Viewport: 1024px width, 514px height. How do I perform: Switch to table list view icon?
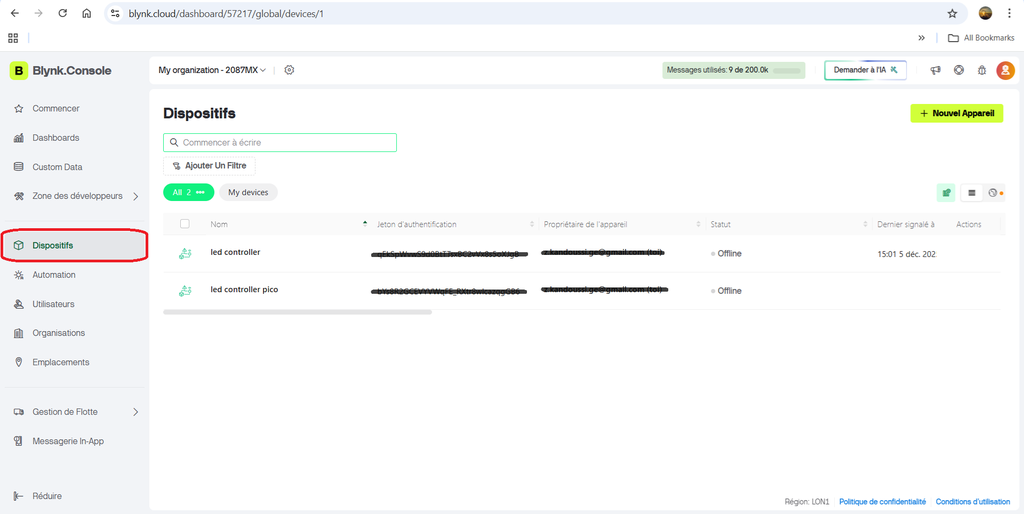tap(971, 193)
